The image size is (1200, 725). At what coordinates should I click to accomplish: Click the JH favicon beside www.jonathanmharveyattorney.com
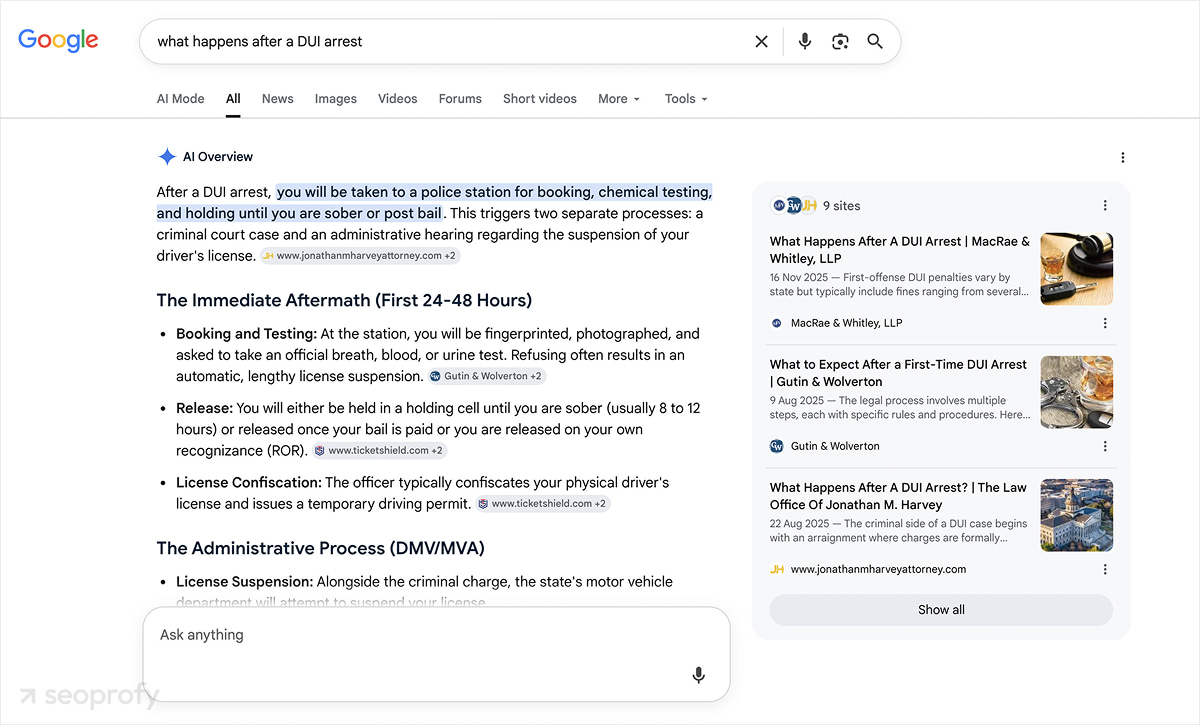(x=777, y=569)
